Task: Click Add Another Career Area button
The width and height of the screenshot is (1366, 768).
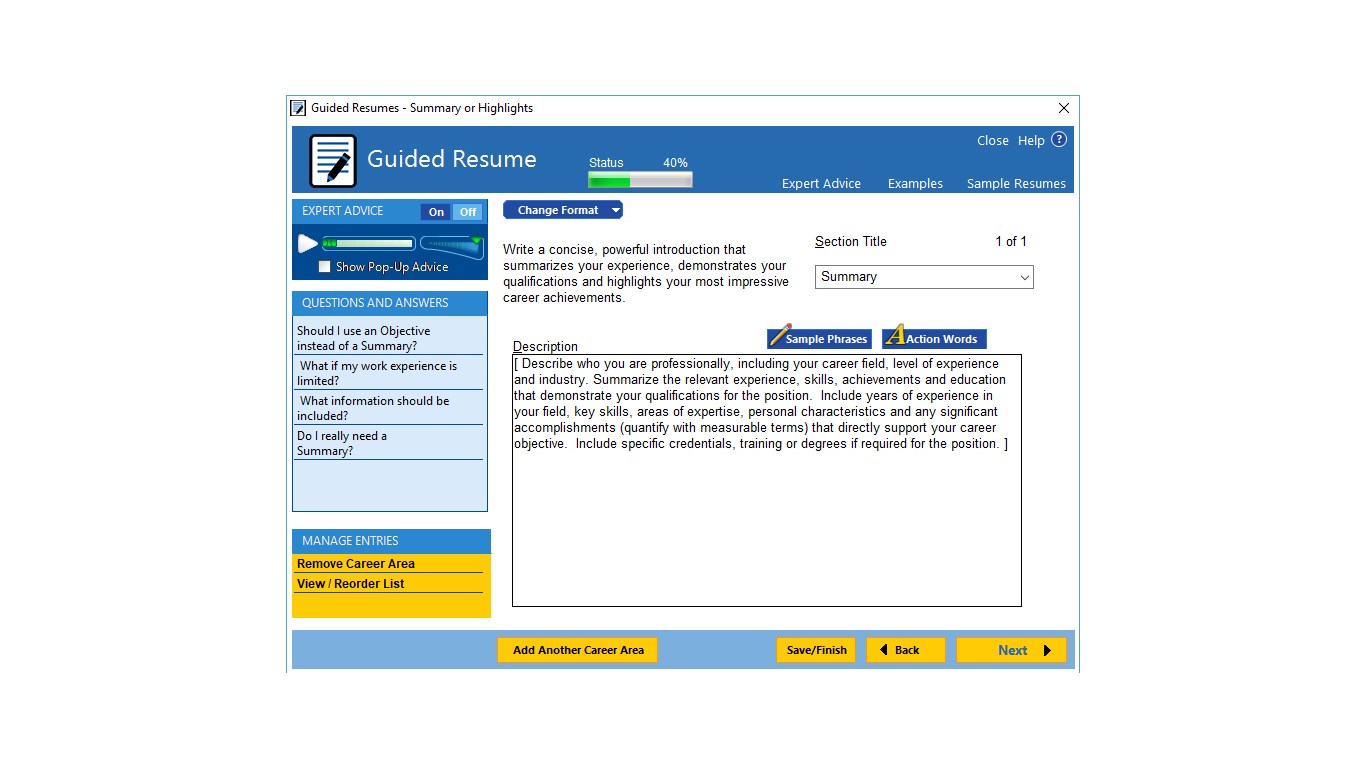Action: point(578,650)
